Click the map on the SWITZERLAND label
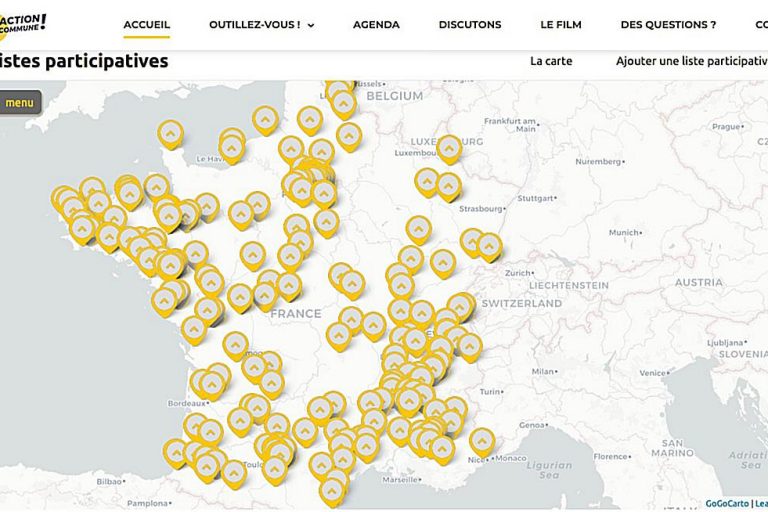The height and width of the screenshot is (512, 768). [x=521, y=303]
